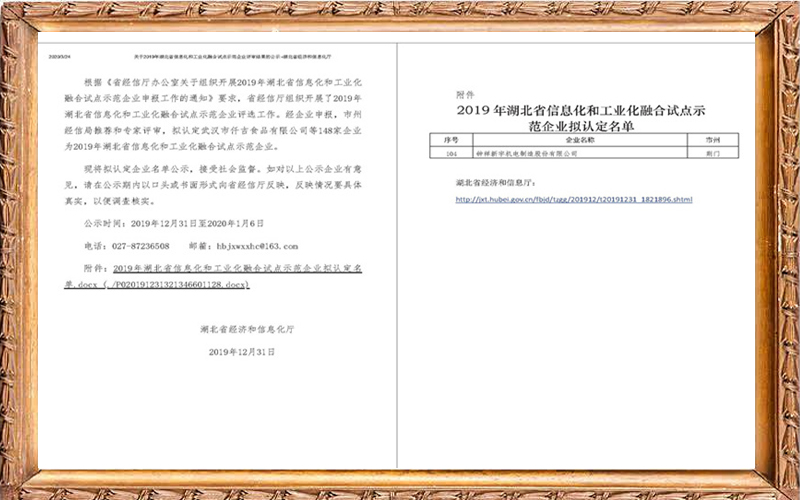Screen dimensions: 800x500
Task: Click the company name 钟祥新宇机电制造股份有限公司
Action: [535, 155]
